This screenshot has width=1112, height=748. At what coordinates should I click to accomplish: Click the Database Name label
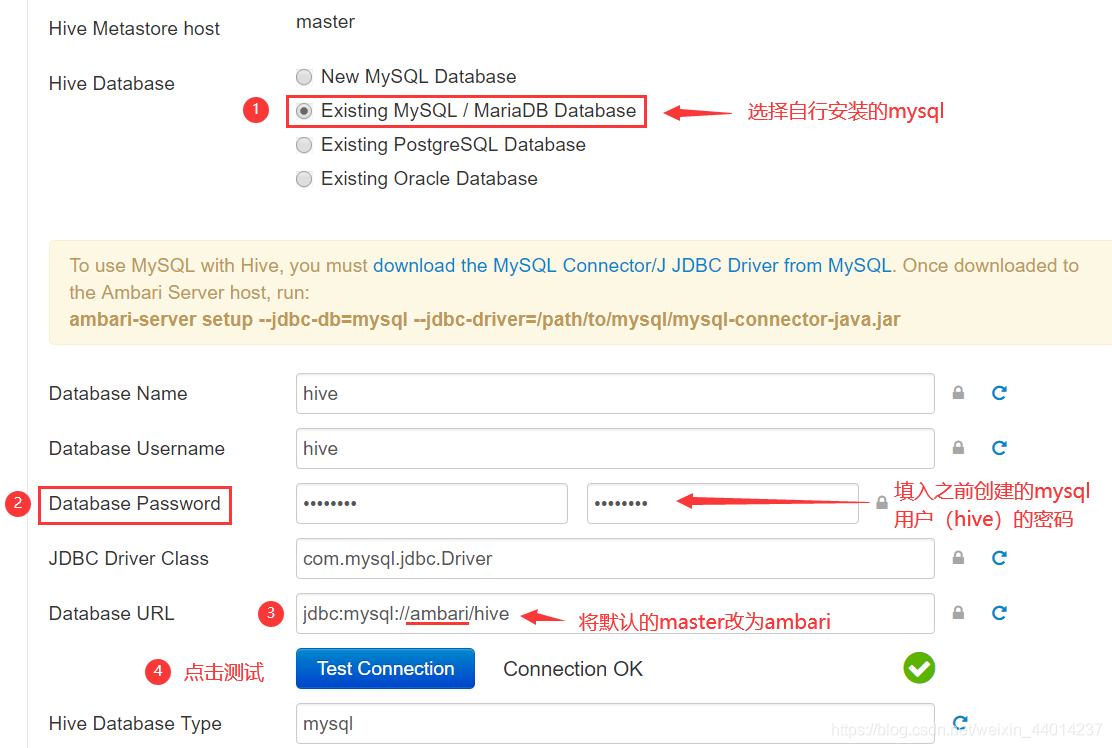pos(118,393)
